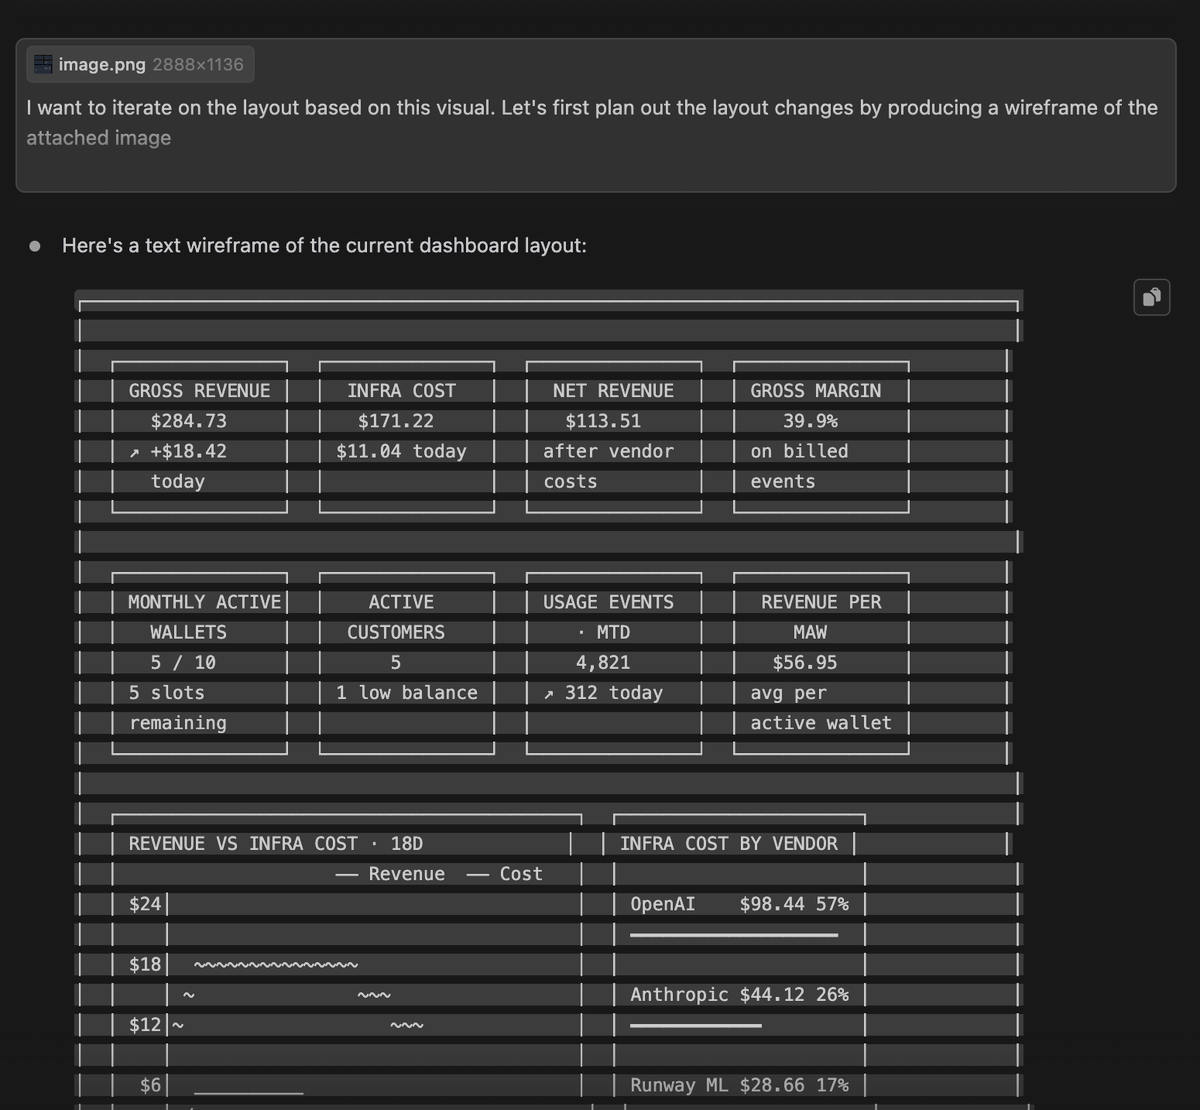Screen dimensions: 1200x1110
Task: Click the 'after vendor' text
Action: [608, 451]
